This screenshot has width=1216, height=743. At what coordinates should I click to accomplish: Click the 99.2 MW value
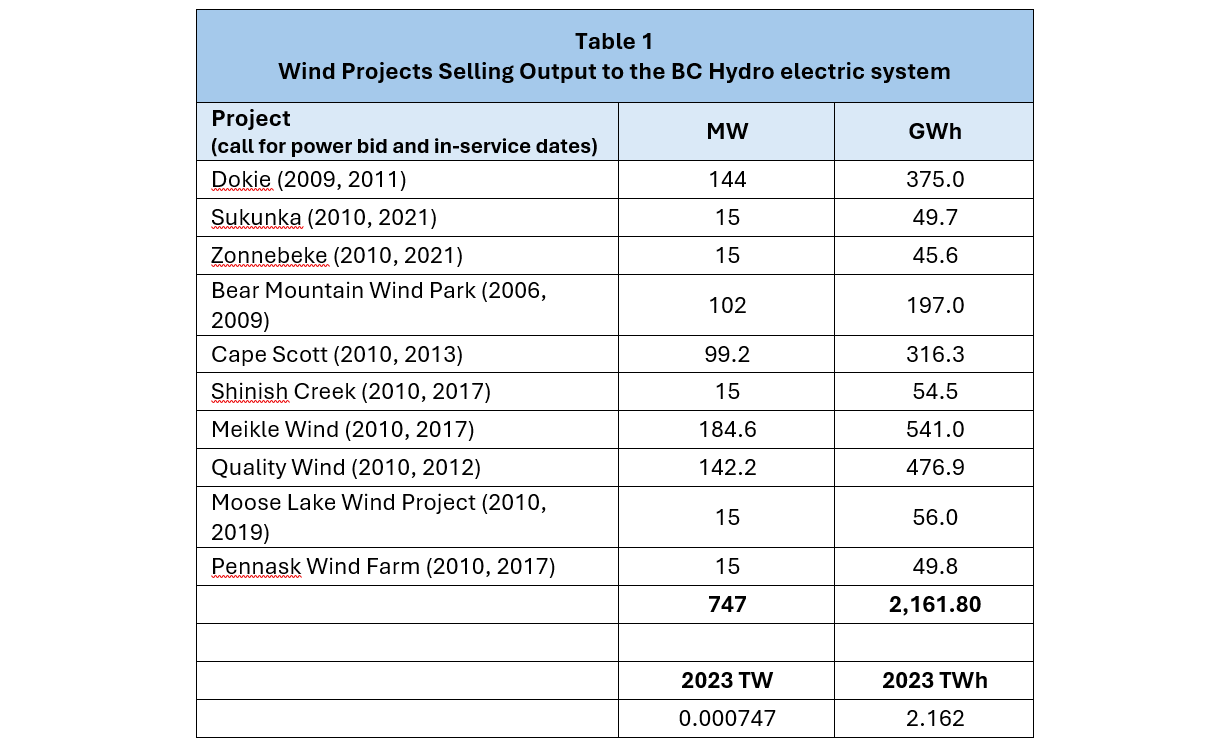coord(727,354)
